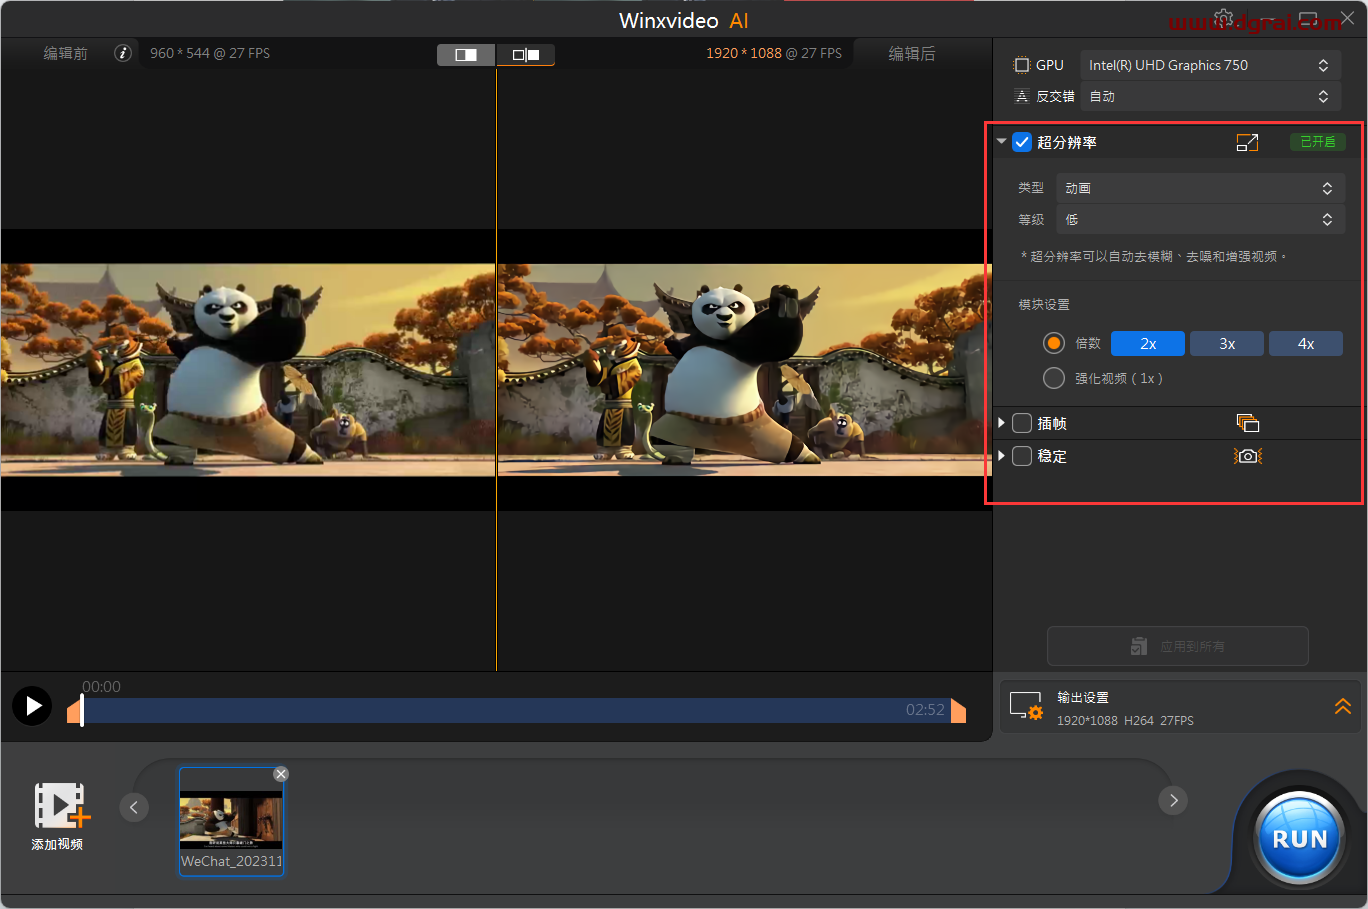Select the 倍数 radio button

pyautogui.click(x=1054, y=343)
